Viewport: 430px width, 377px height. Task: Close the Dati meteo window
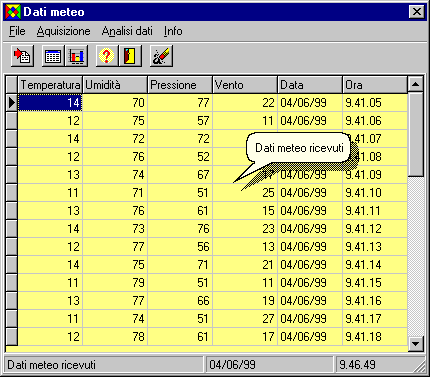point(417,12)
